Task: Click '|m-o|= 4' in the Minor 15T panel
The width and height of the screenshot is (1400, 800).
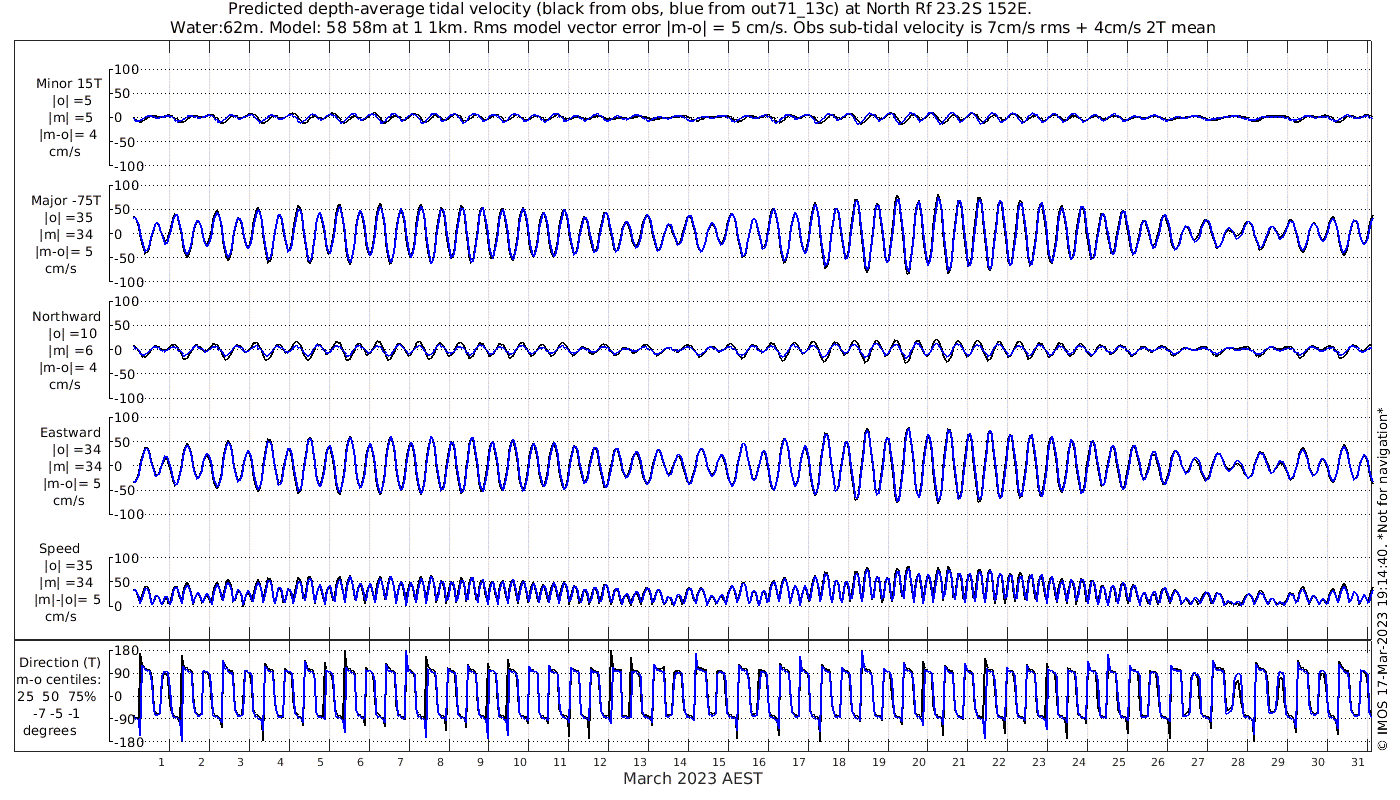Action: (x=67, y=135)
